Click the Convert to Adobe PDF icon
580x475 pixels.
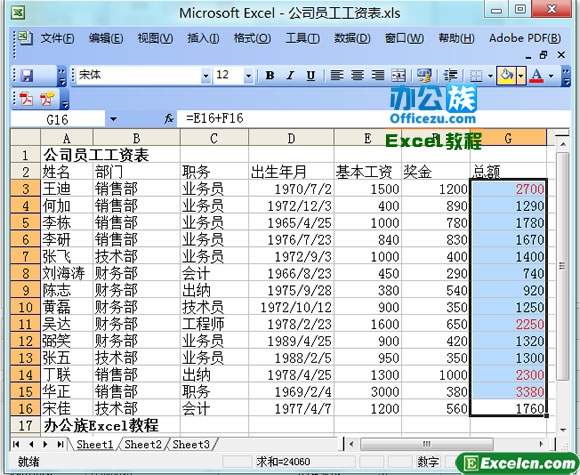pyautogui.click(x=26, y=99)
